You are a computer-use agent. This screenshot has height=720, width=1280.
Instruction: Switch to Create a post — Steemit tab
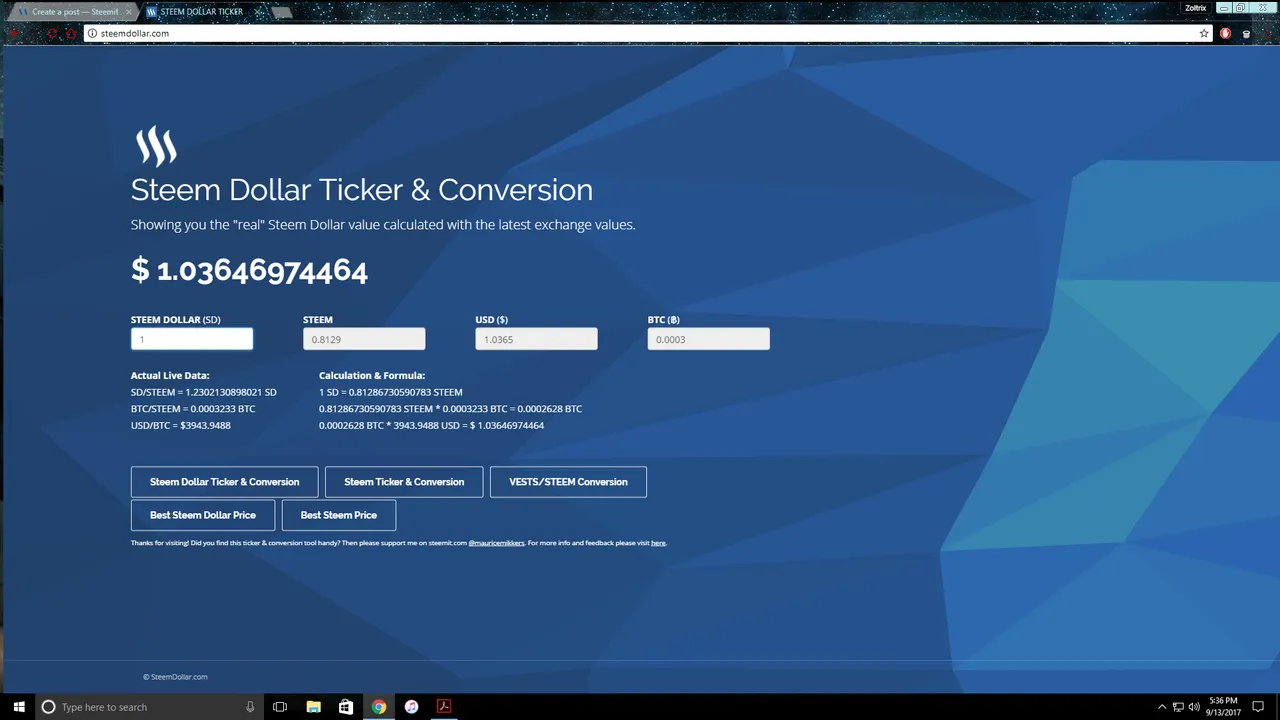(72, 12)
